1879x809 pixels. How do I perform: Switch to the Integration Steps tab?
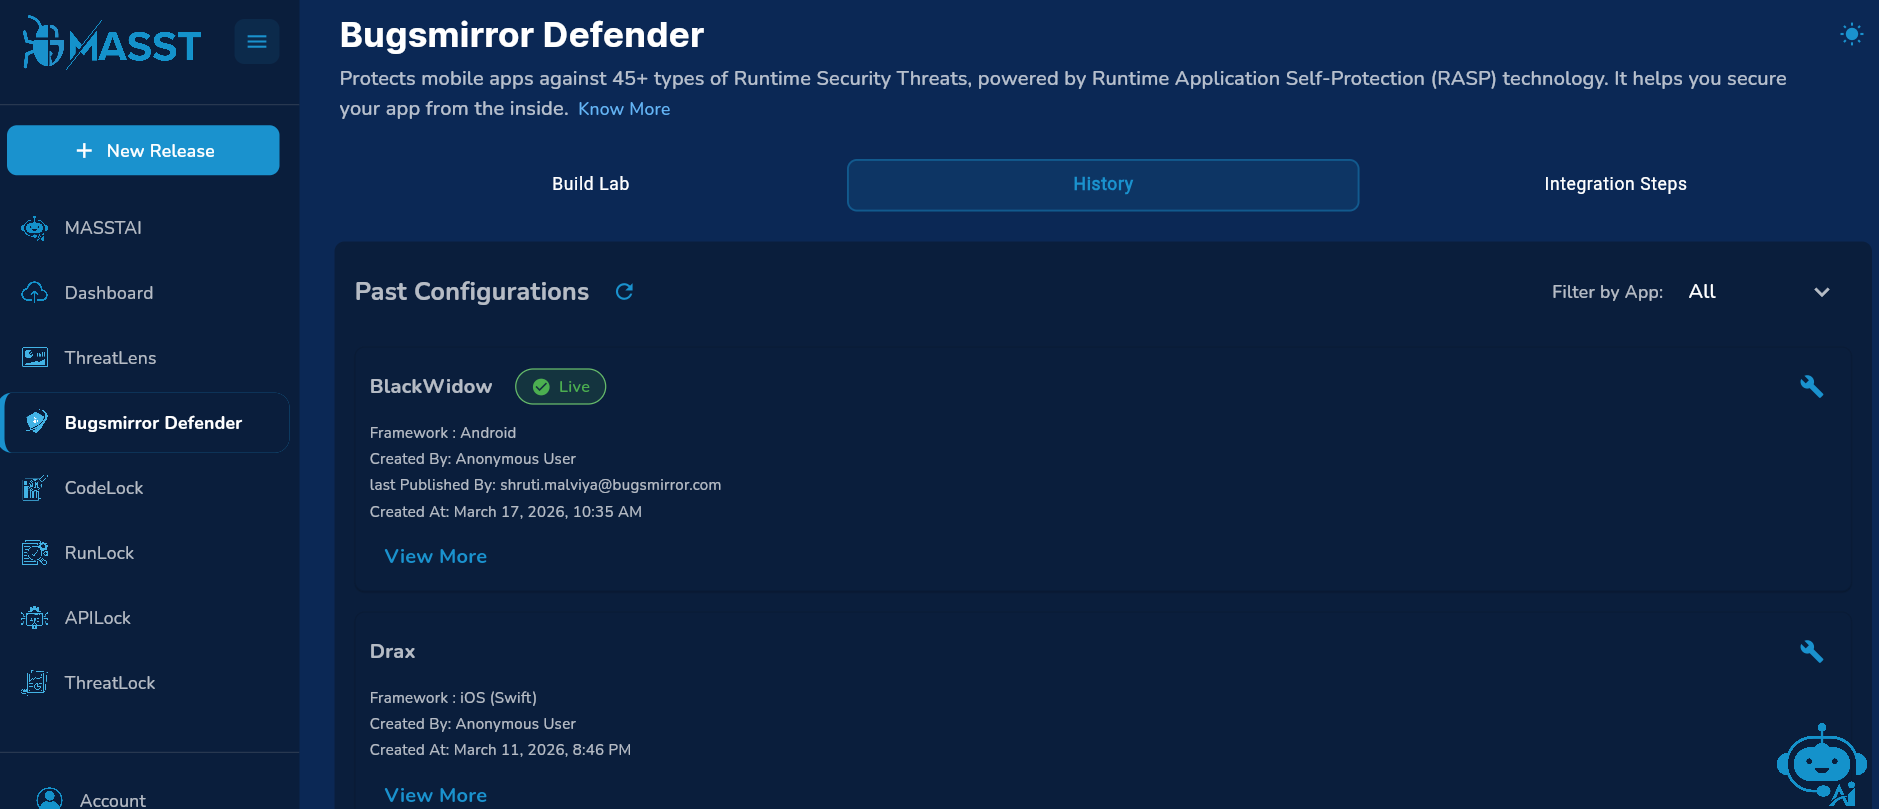(1615, 184)
